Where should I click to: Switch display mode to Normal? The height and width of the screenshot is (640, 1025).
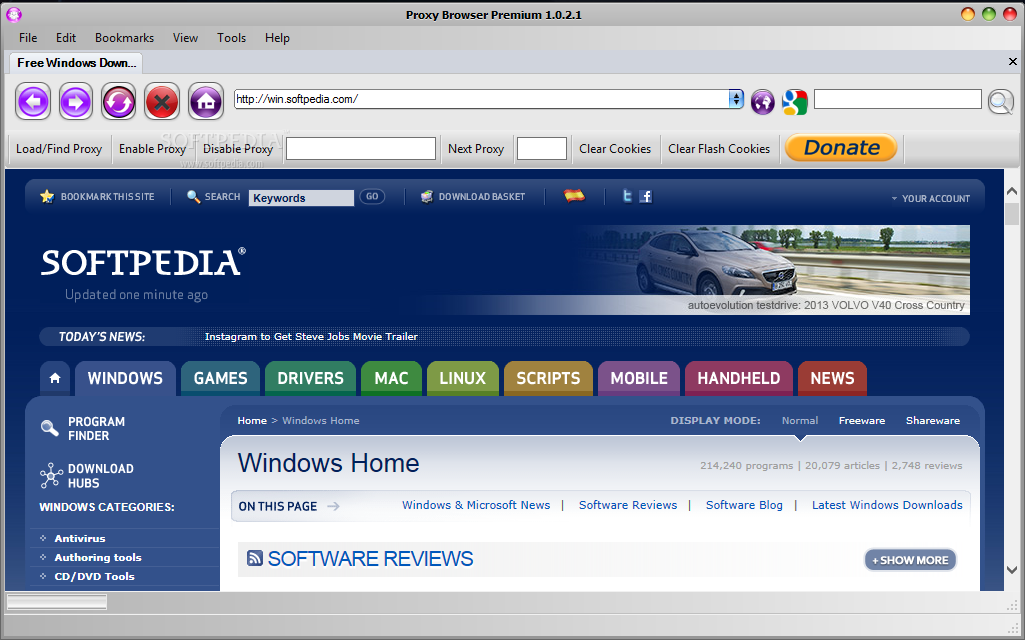tap(799, 420)
